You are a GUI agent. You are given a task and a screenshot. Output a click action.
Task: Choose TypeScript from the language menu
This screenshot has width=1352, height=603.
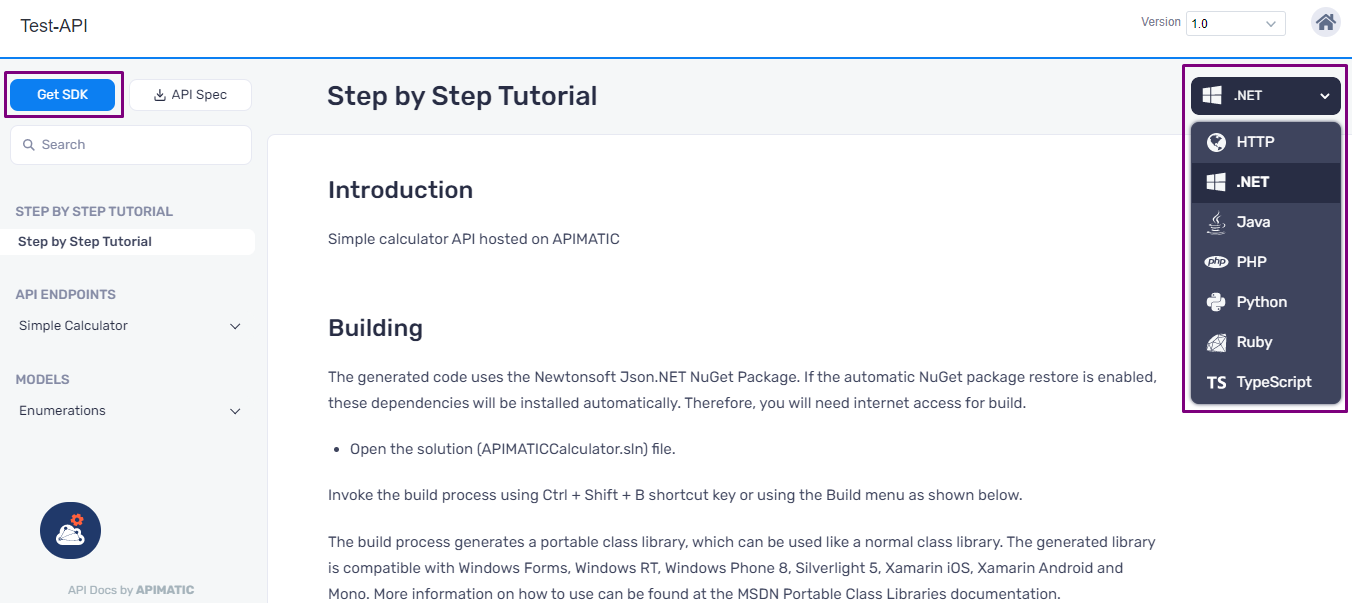pyautogui.click(x=1266, y=382)
